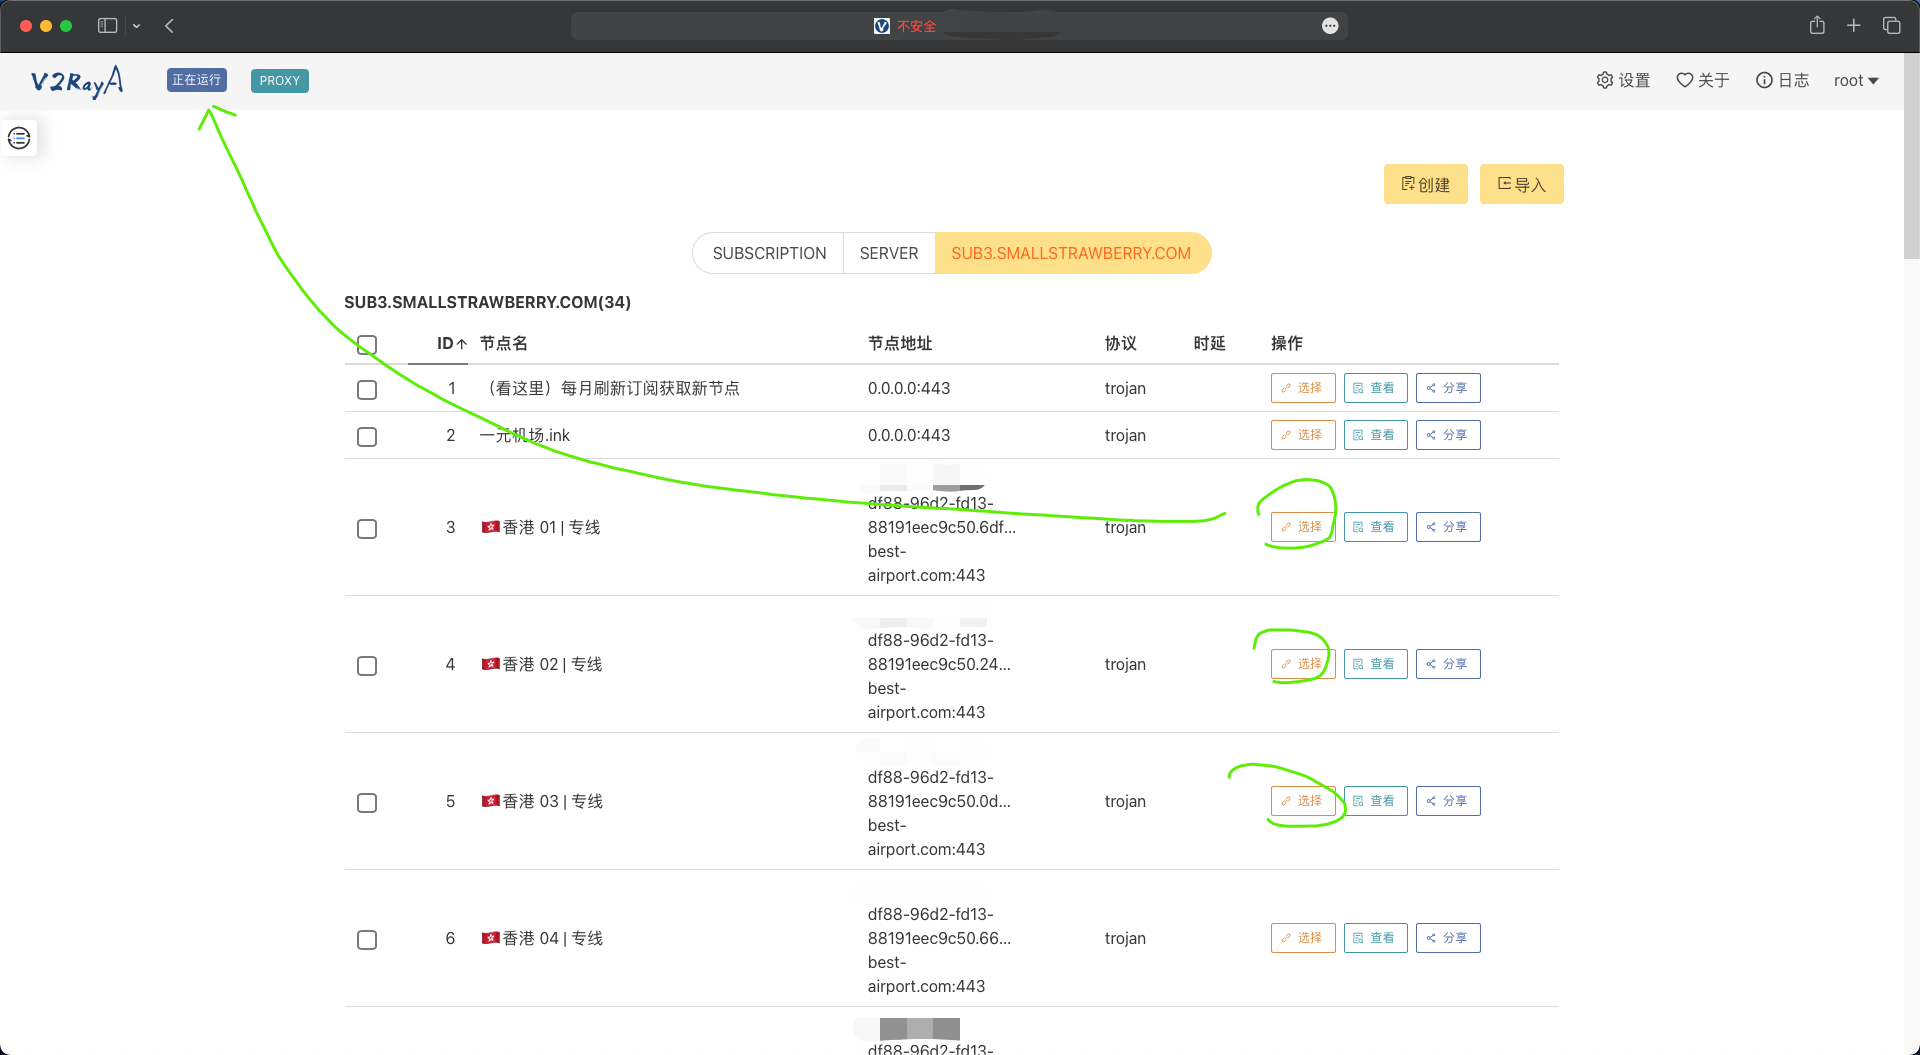This screenshot has width=1920, height=1055.
Task: Go back using the browser arrow
Action: 169,26
